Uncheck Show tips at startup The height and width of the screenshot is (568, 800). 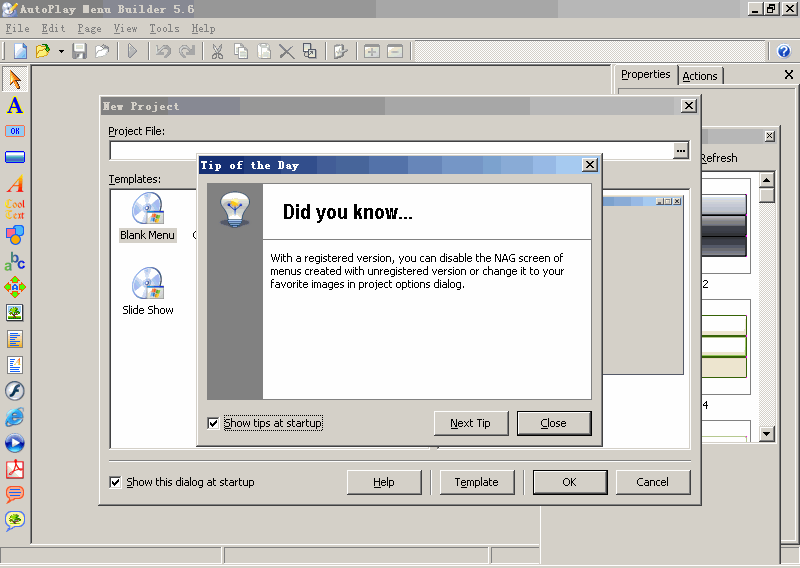tap(213, 423)
